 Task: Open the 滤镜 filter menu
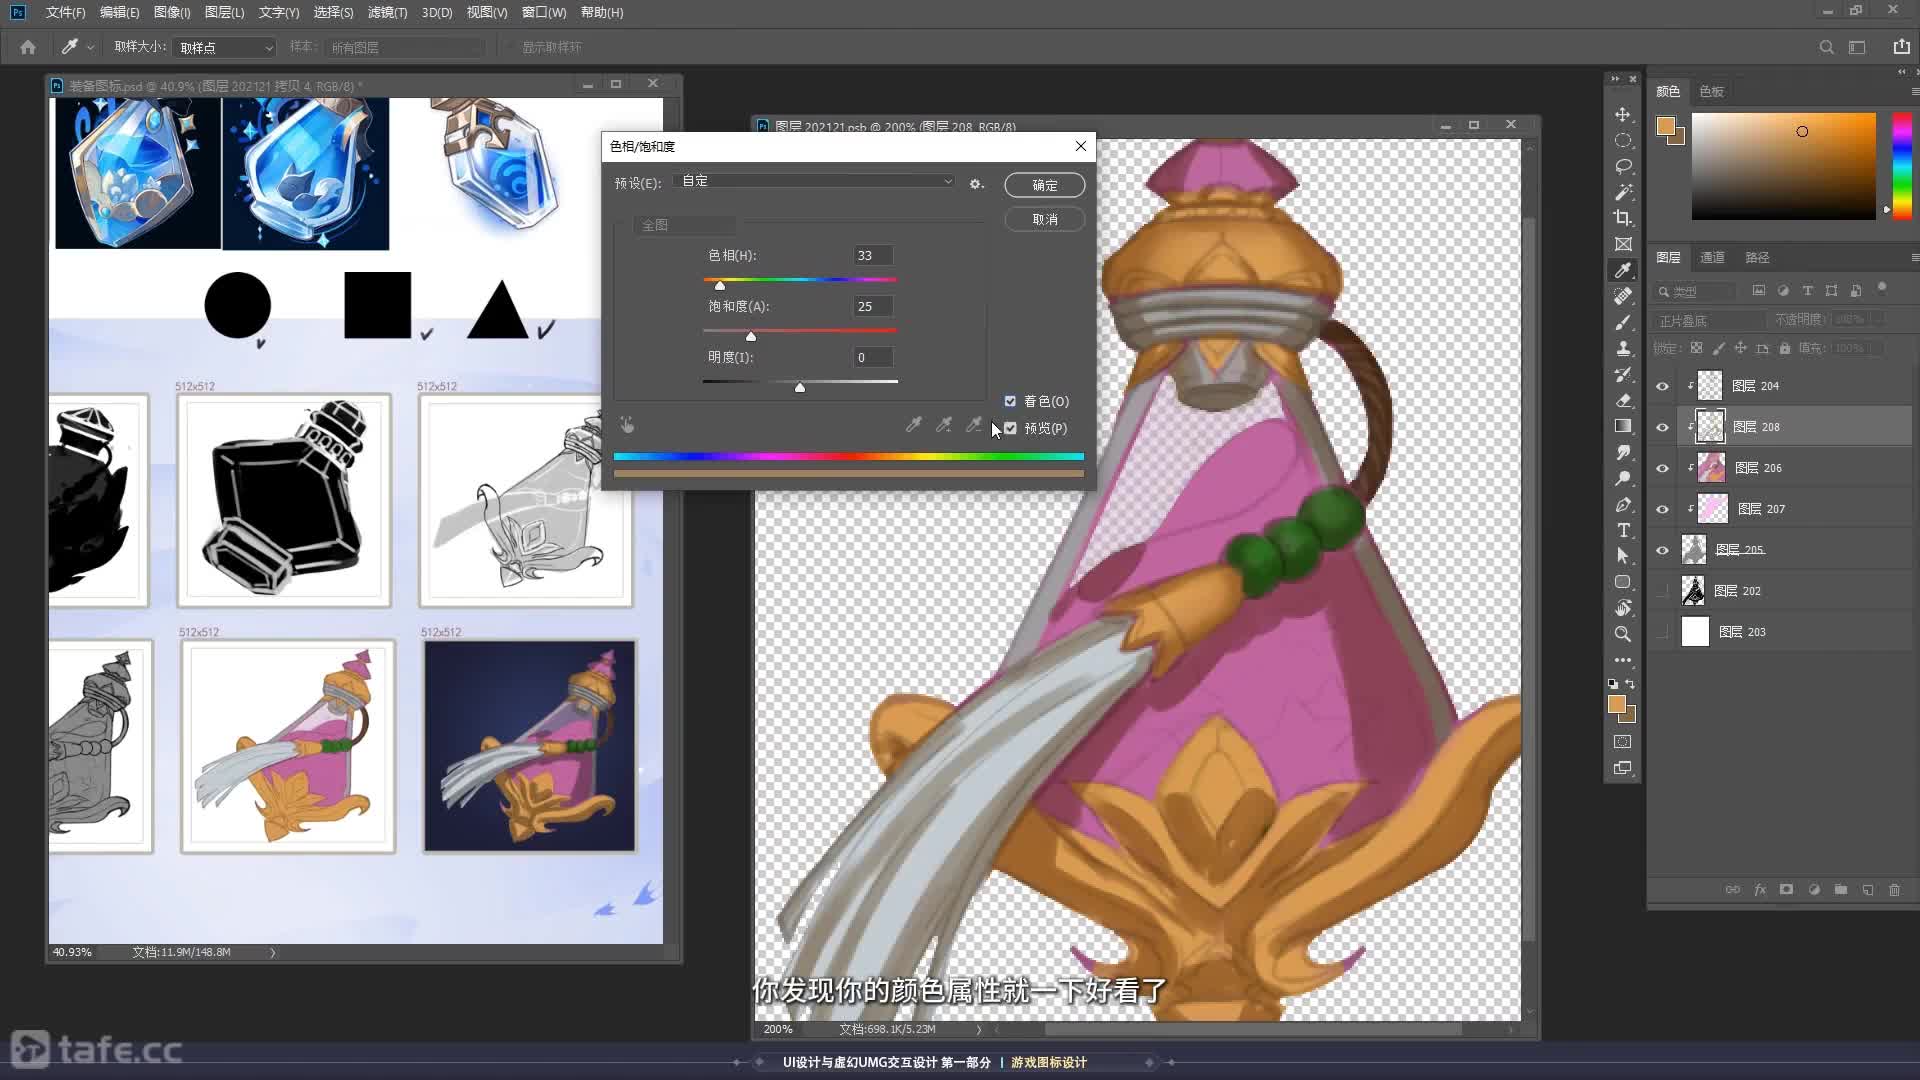386,12
